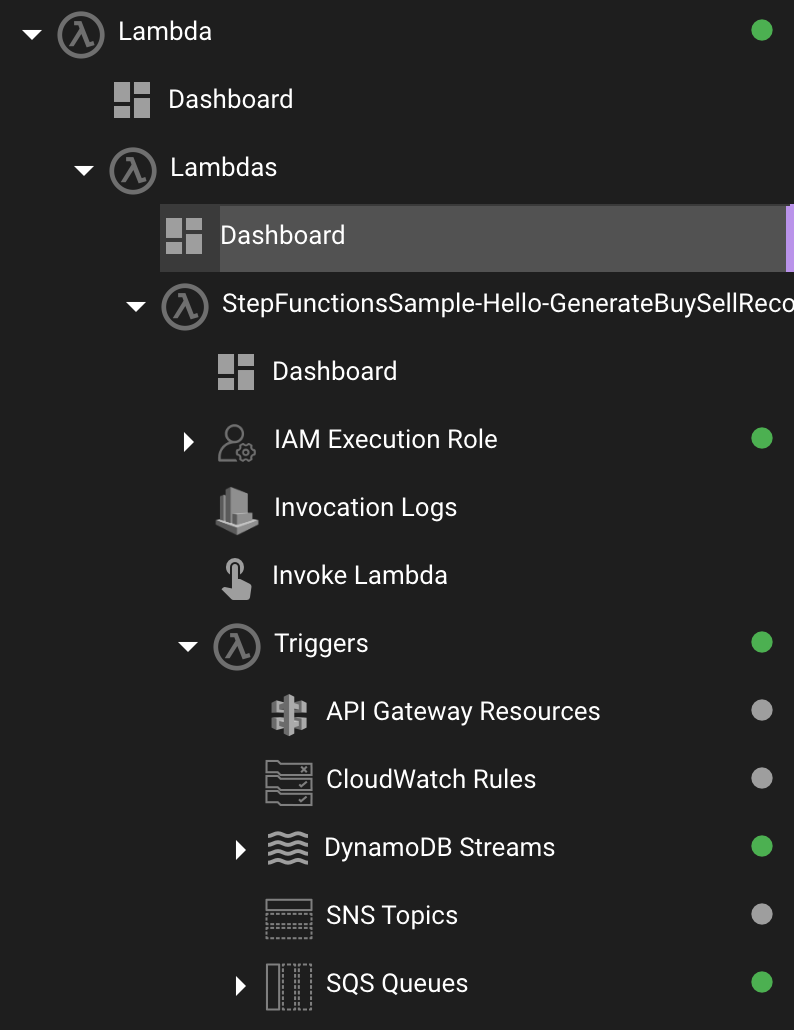Click green status dot for IAM Execution Role
The image size is (794, 1030).
click(x=762, y=437)
